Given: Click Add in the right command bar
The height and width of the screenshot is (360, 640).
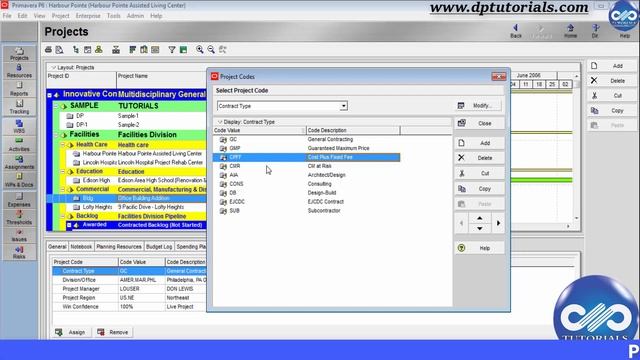Looking at the screenshot, I should 611,66.
